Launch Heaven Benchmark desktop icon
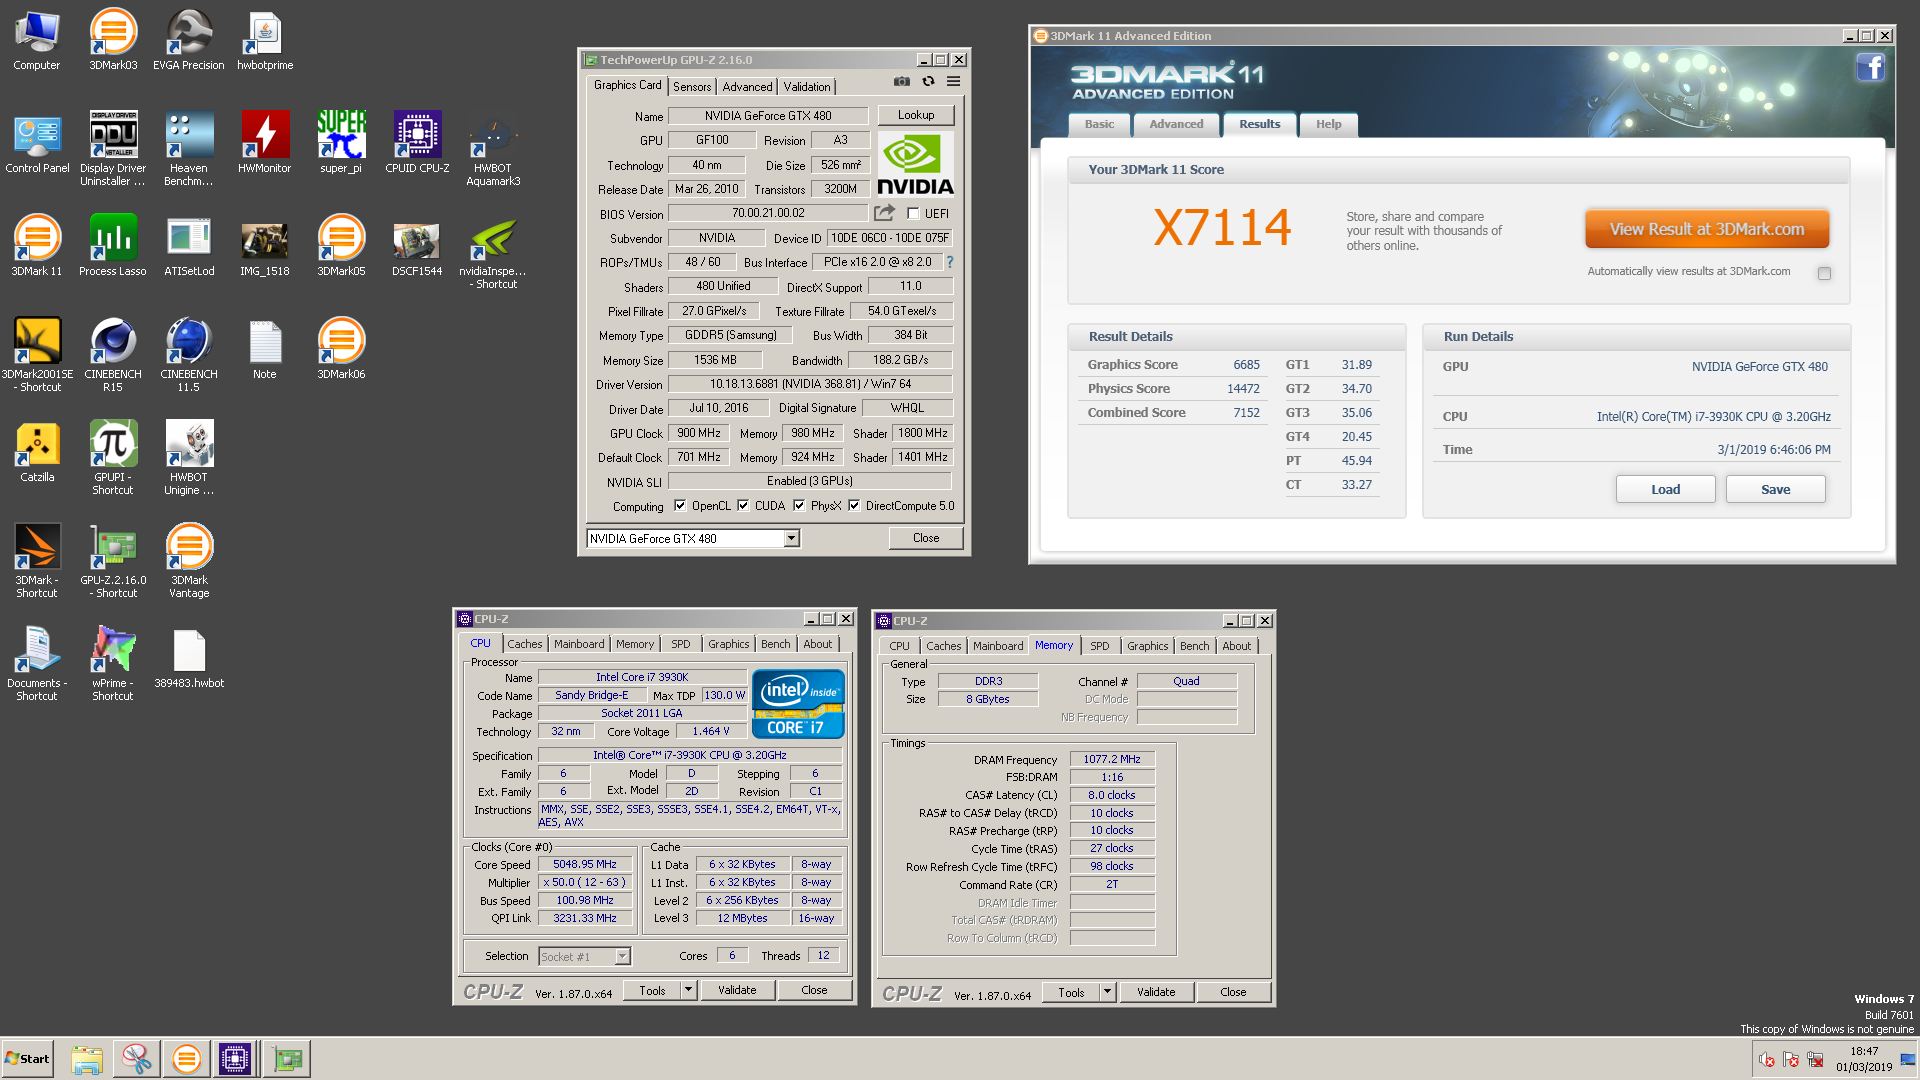Viewport: 1920px width, 1080px height. click(x=188, y=147)
